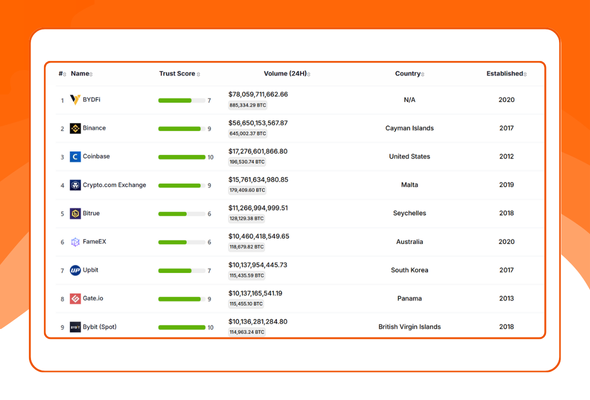Click BYDFi trust score bar
Screen dimensions: 590x400
pyautogui.click(x=182, y=100)
